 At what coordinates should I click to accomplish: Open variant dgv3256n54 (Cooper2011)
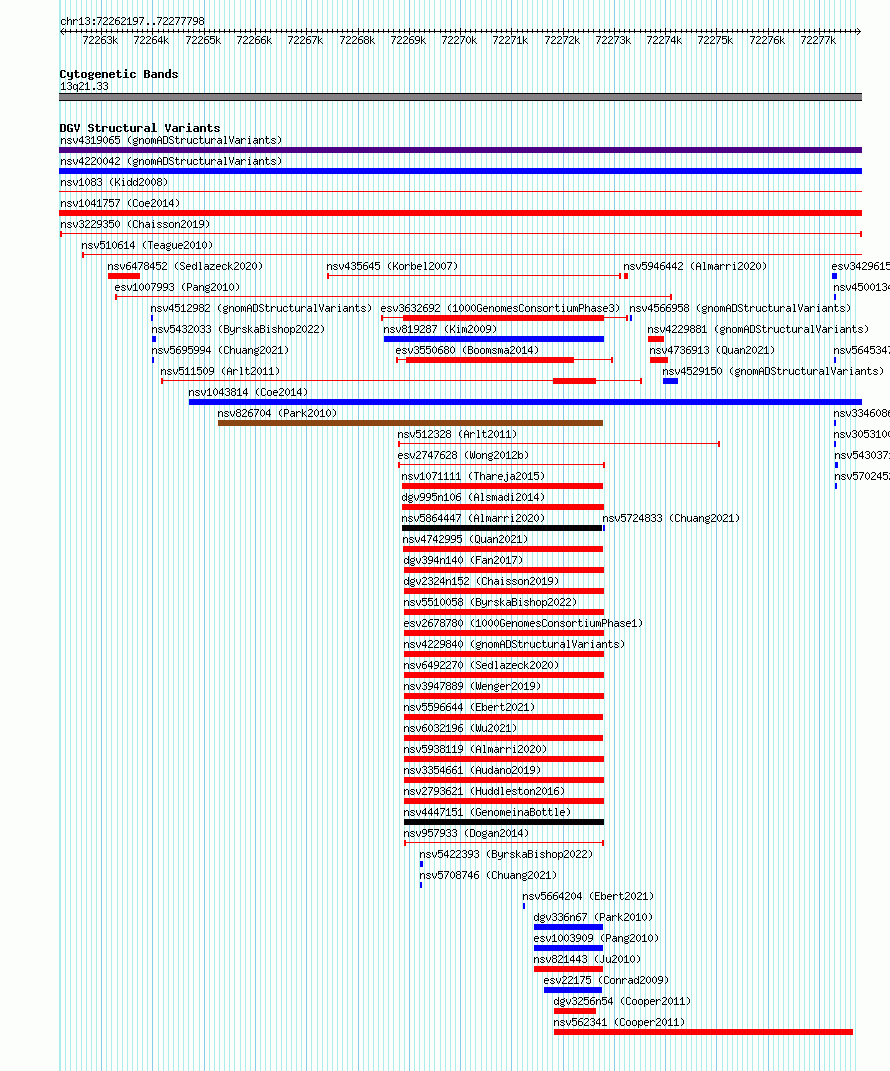622,1002
